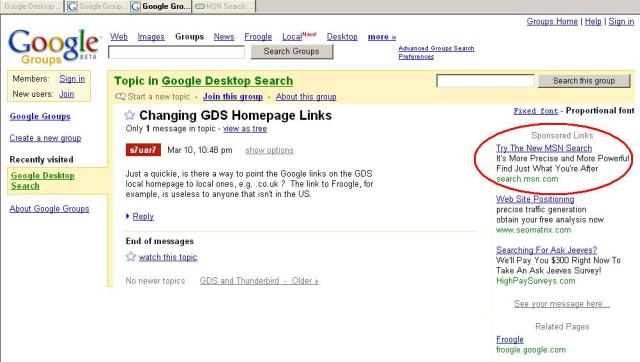Click Join beside New users
The image size is (640, 362).
[x=67, y=94]
